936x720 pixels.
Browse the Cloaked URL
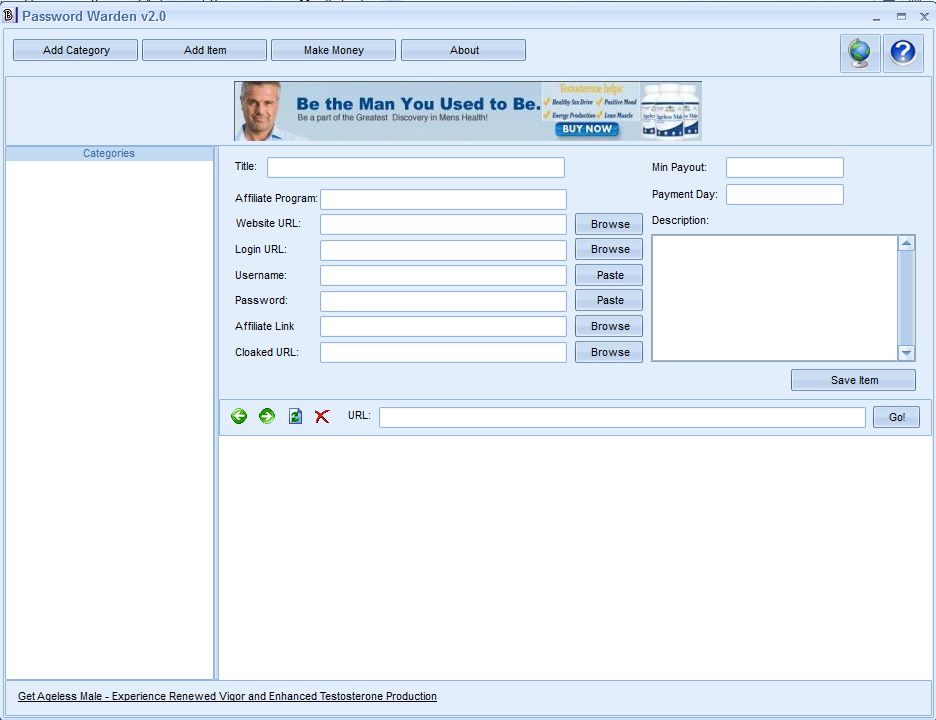pyautogui.click(x=609, y=352)
